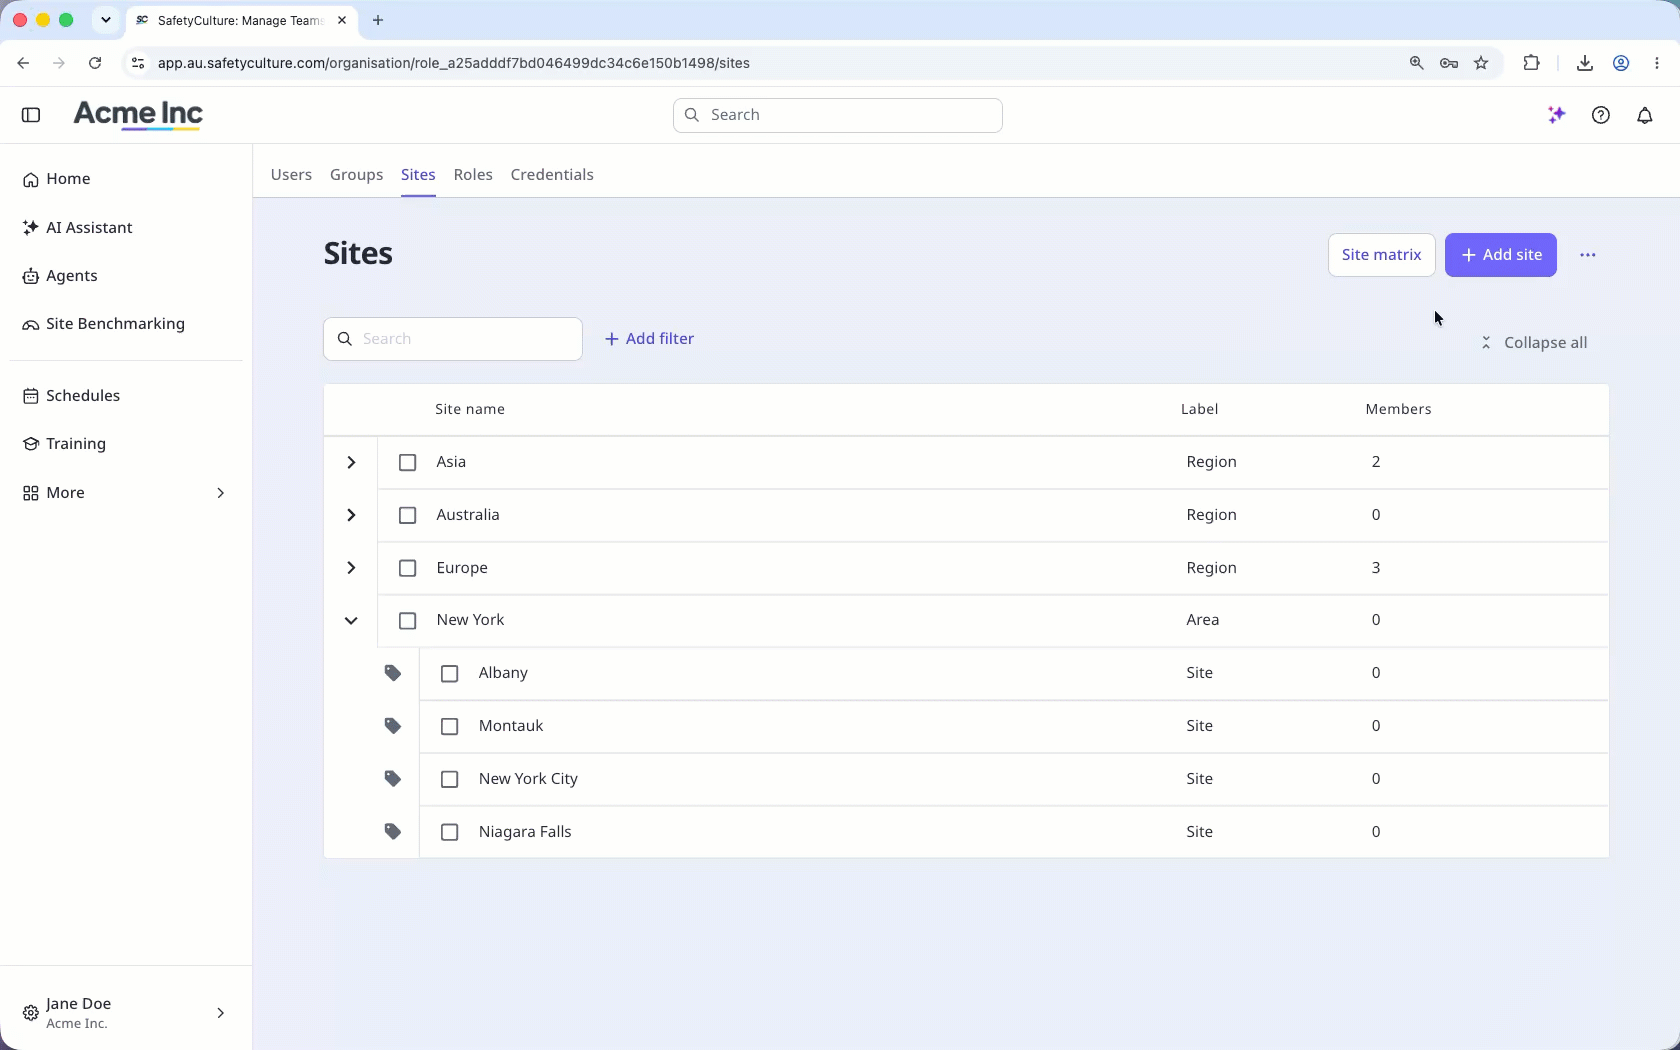Select the Montauk site checkbox
The width and height of the screenshot is (1680, 1050).
[450, 726]
